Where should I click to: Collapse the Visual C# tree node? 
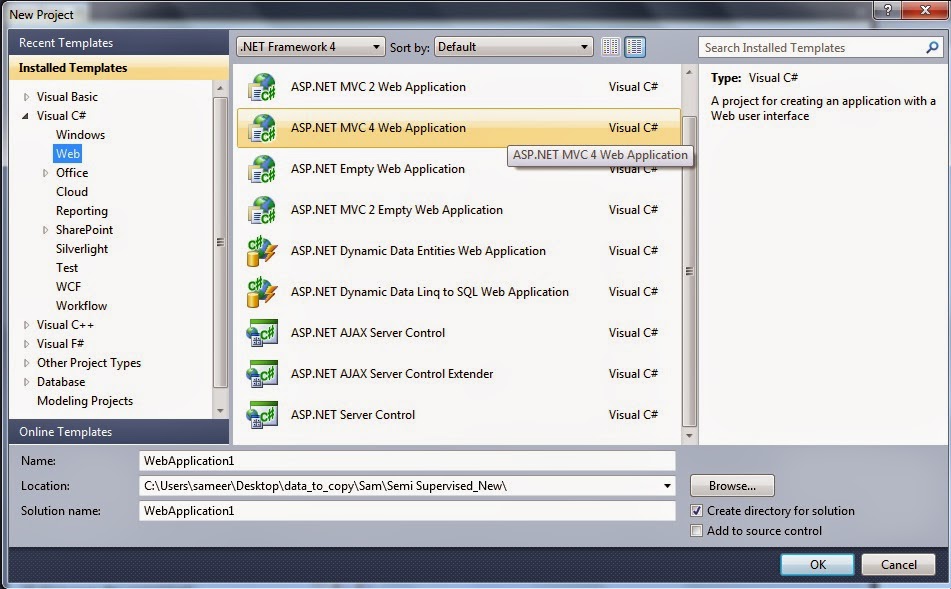(25, 116)
